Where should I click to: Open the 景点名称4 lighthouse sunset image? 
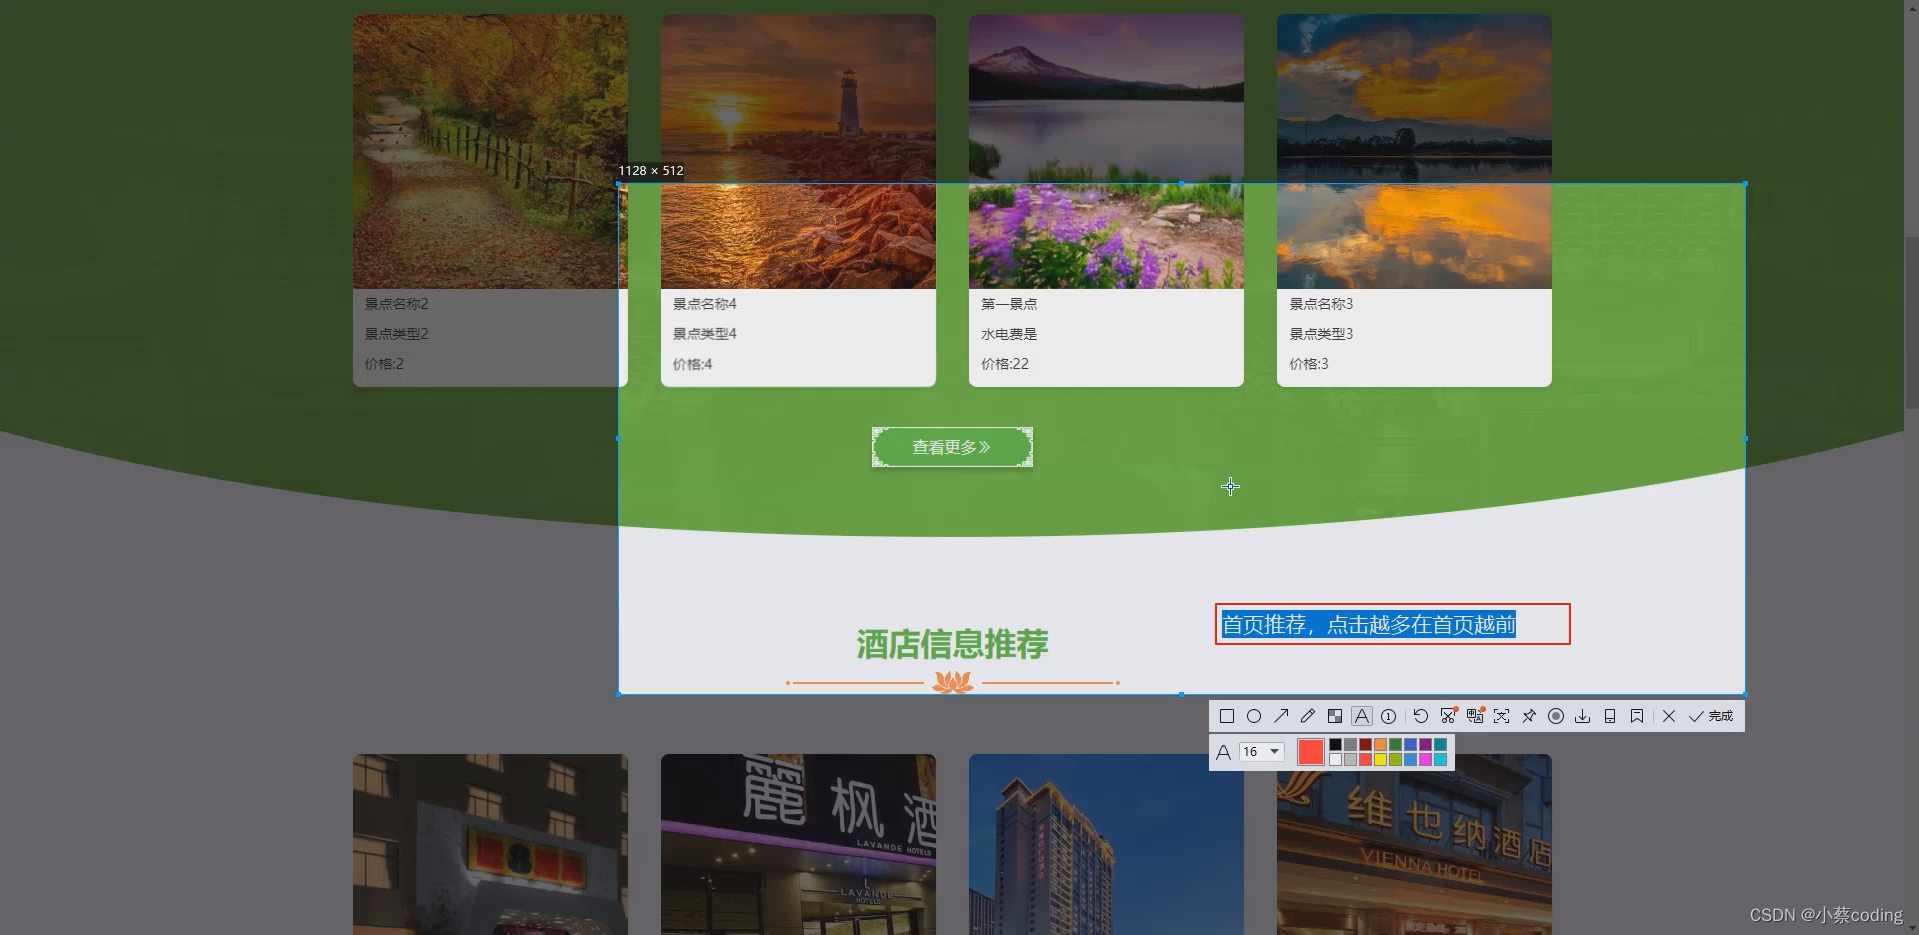click(x=798, y=151)
